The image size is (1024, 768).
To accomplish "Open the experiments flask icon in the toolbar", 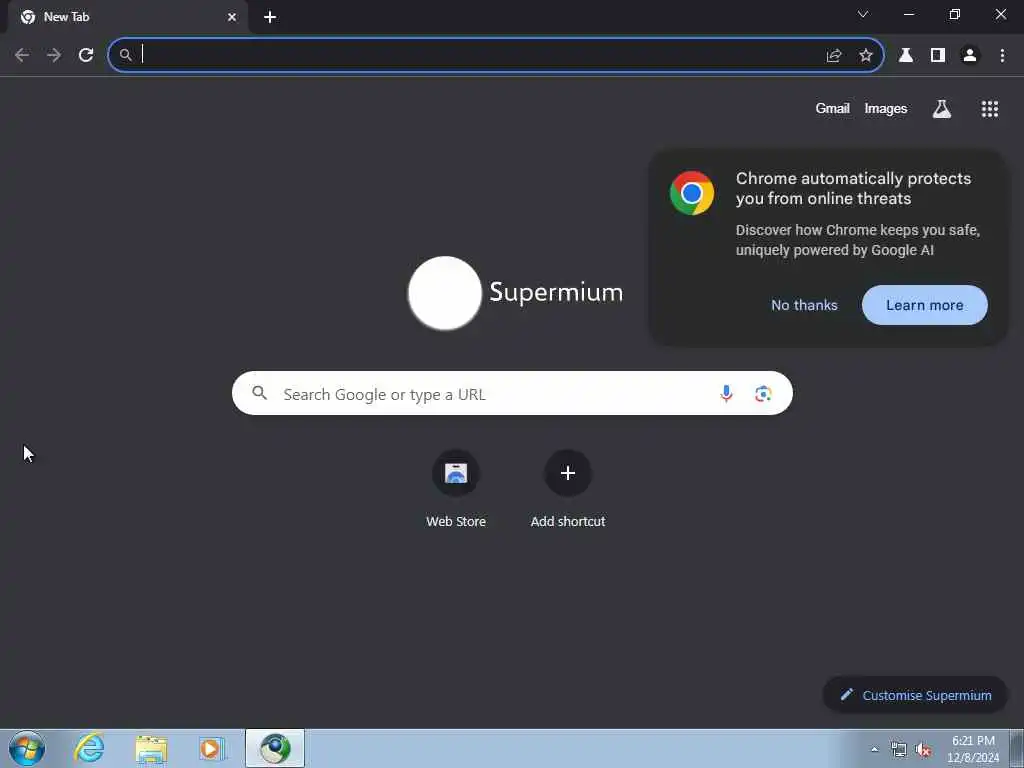I will click(906, 56).
